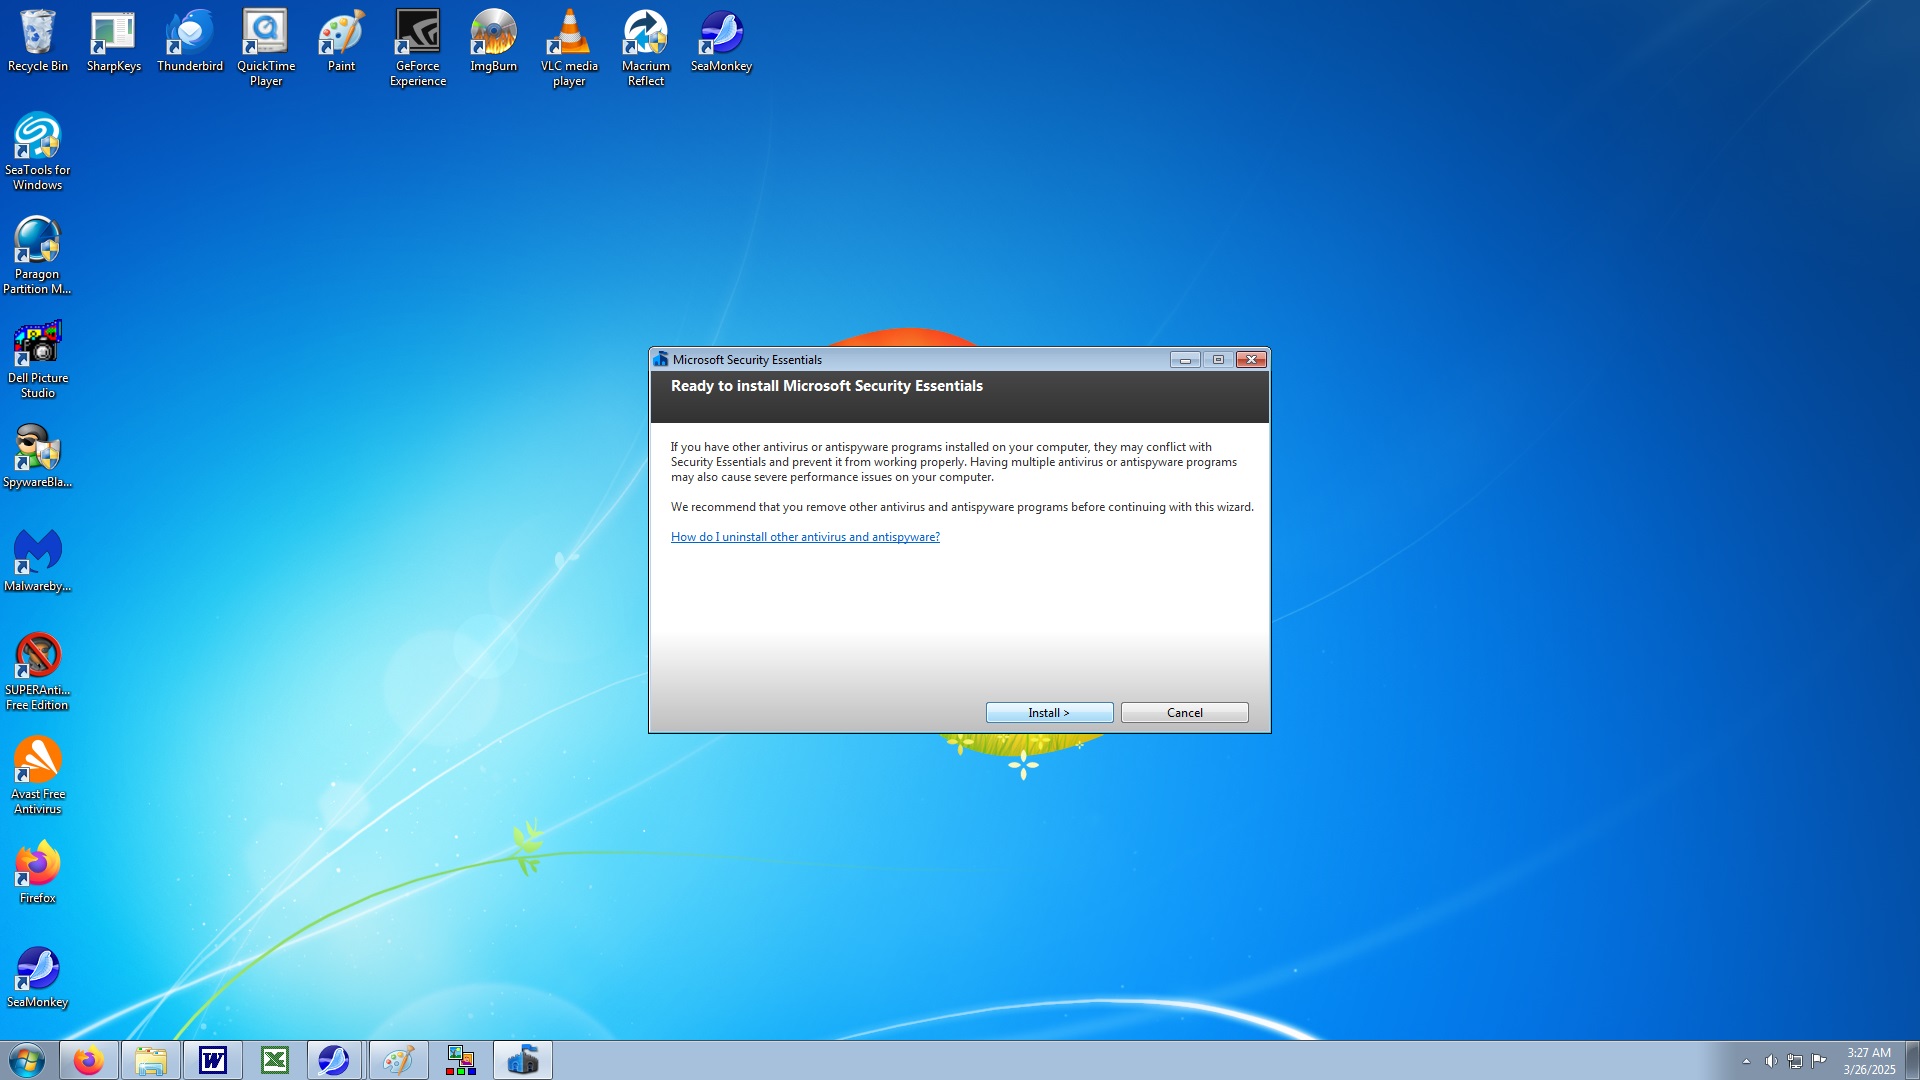Select the SeaTools for Windows desktop shortcut
This screenshot has height=1080, width=1920.
(x=38, y=152)
